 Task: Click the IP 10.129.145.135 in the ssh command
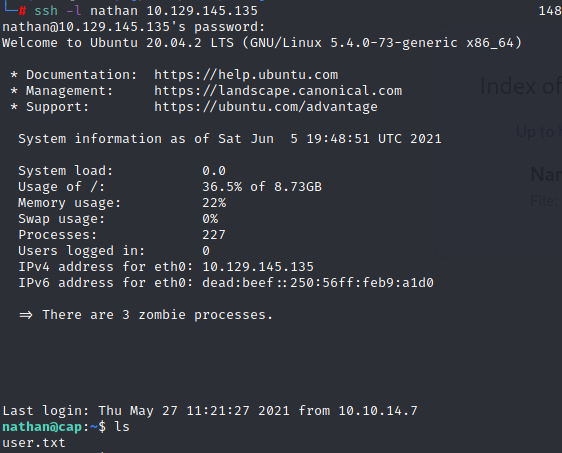tap(202, 11)
